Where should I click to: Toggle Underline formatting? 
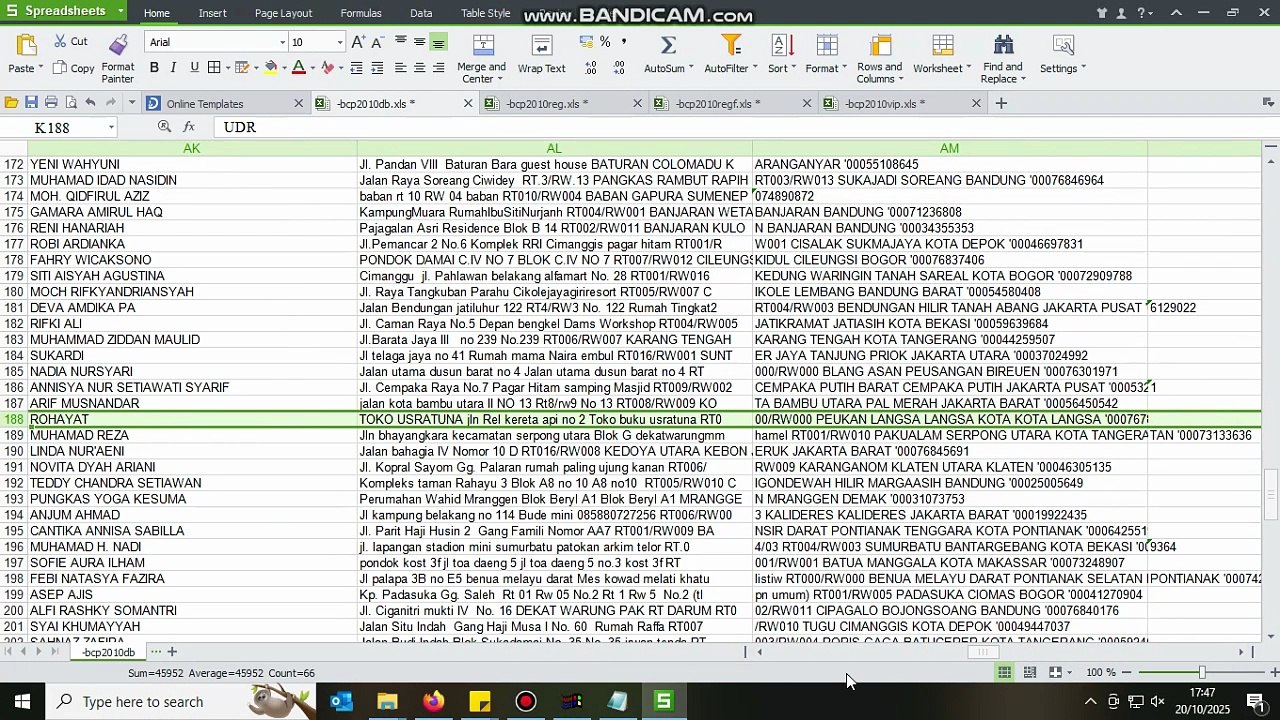(x=194, y=68)
